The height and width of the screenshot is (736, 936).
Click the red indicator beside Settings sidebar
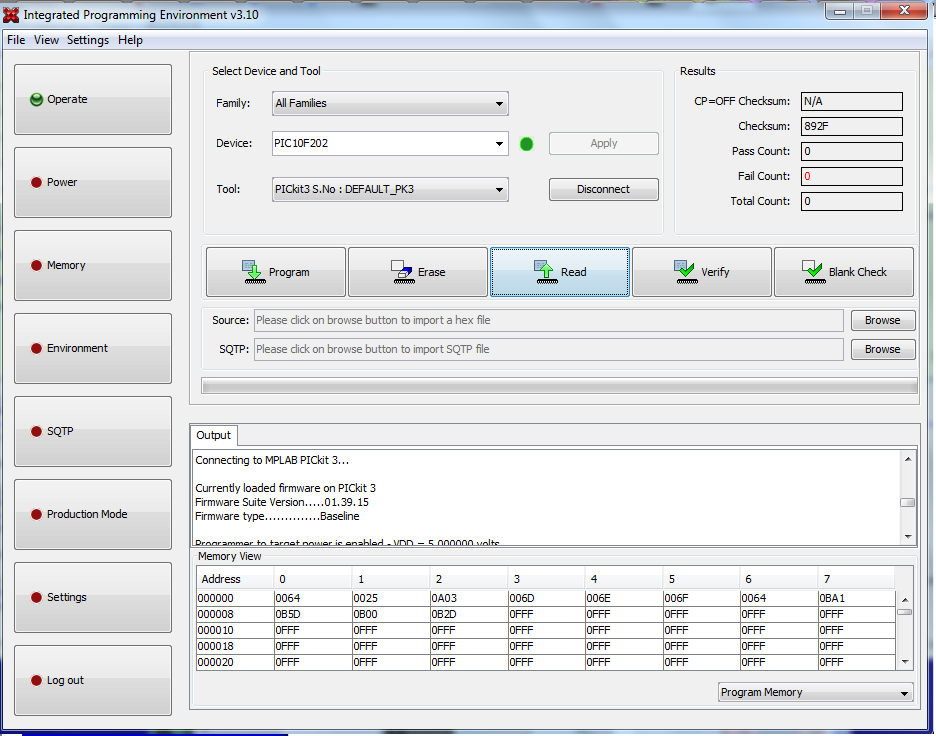[36, 598]
